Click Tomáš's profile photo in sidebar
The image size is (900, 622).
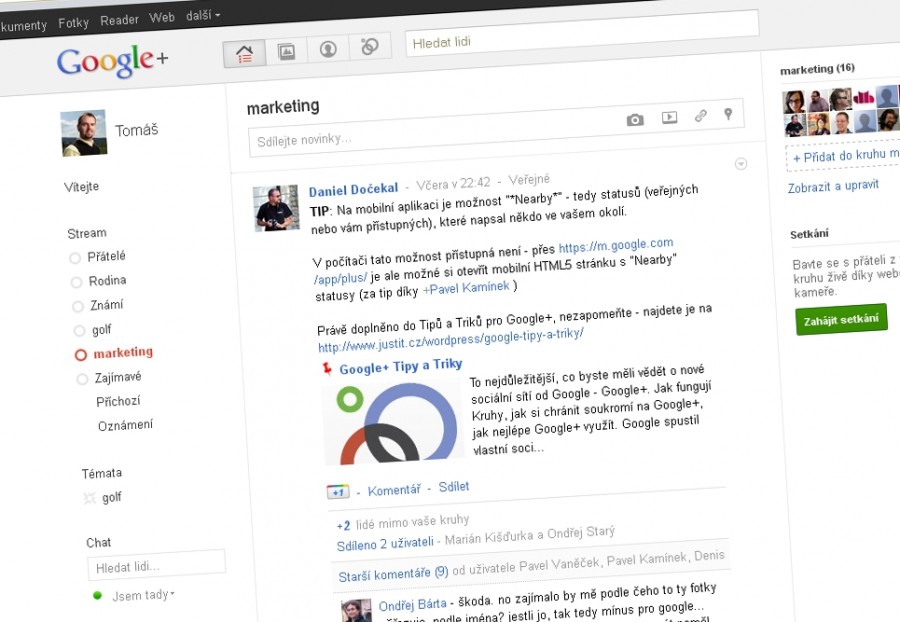point(84,133)
